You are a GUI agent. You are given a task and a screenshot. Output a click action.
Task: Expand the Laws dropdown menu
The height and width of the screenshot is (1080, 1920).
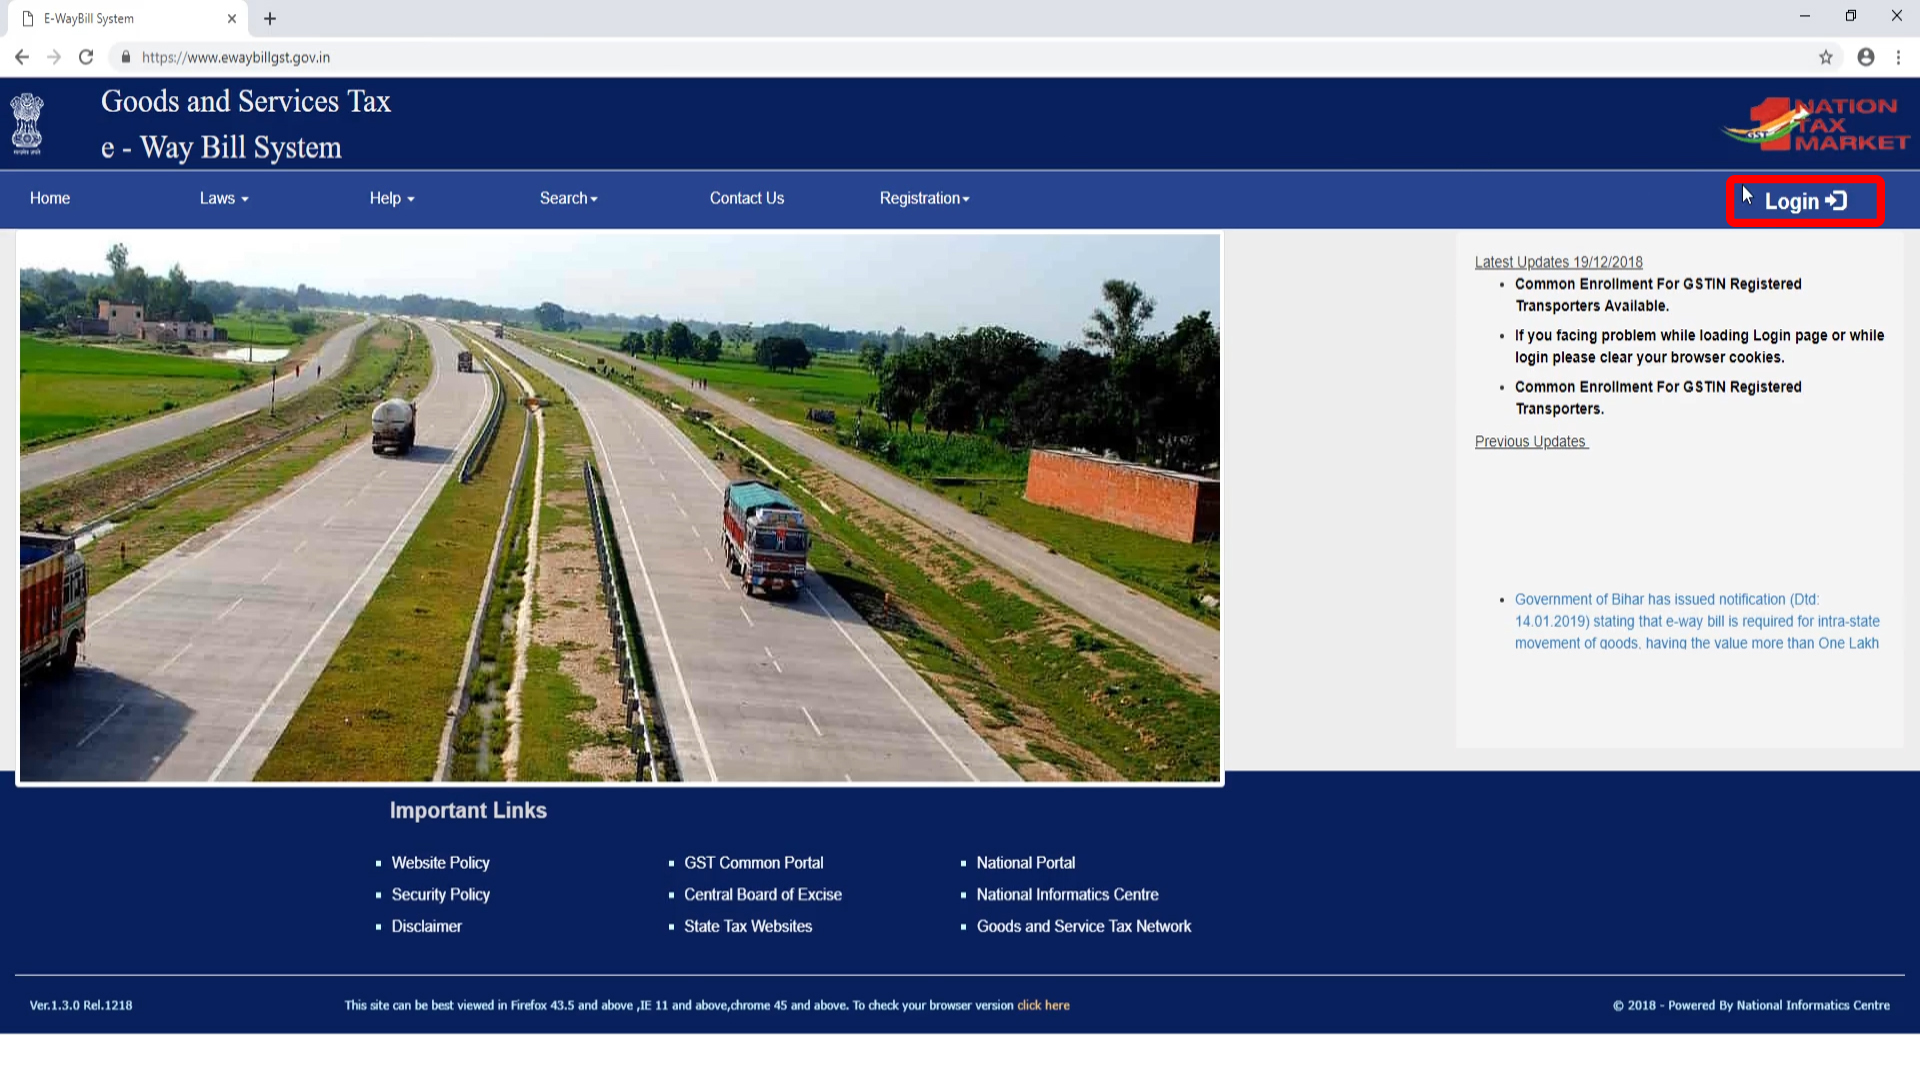(224, 198)
